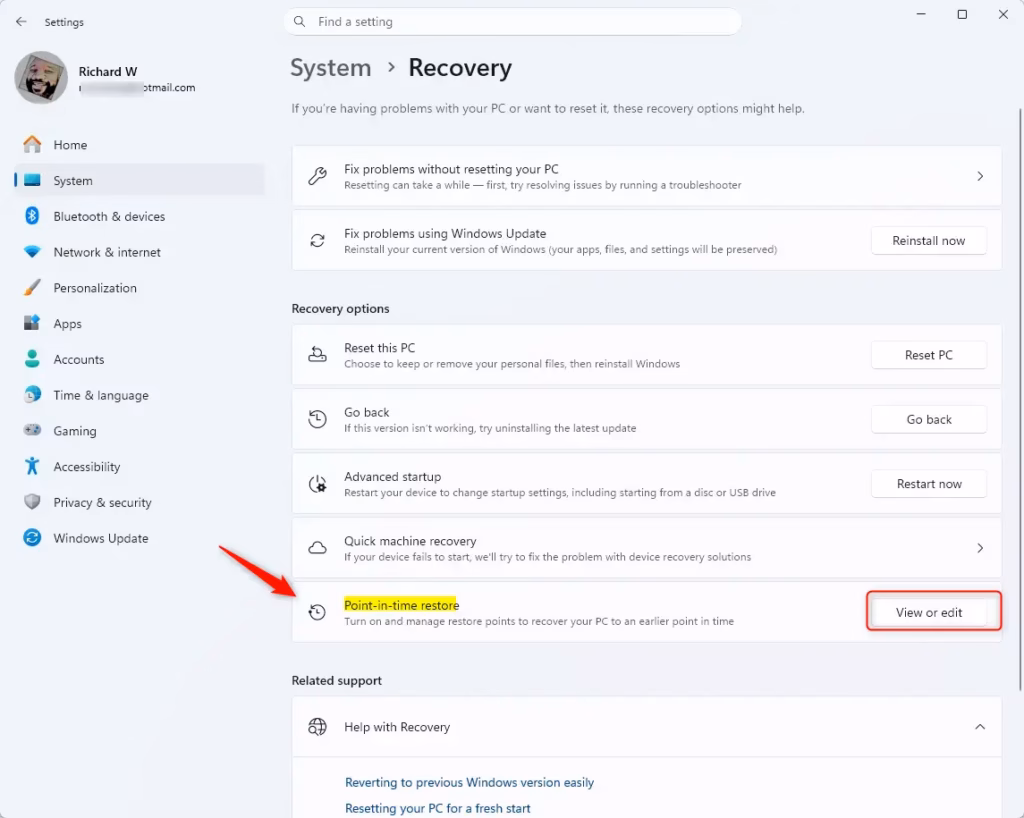Open the Home settings page

pos(140,145)
